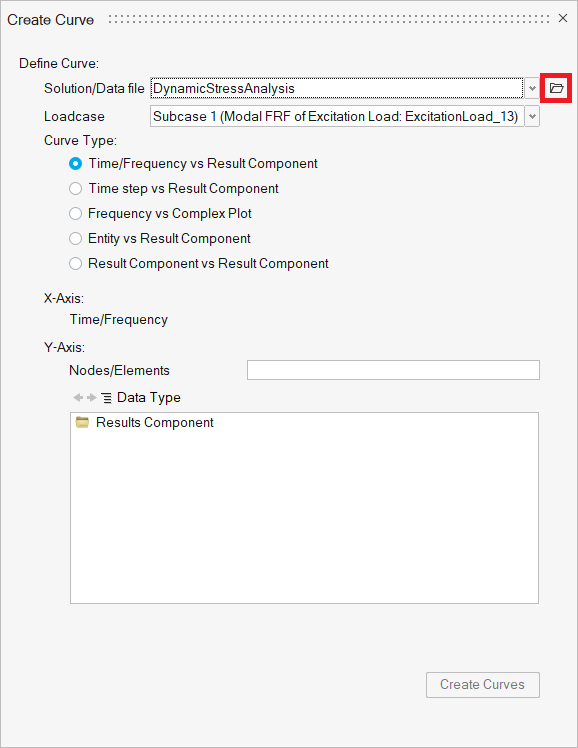This screenshot has width=578, height=748.
Task: Expand the Loadcase dropdown arrow
Action: (532, 116)
